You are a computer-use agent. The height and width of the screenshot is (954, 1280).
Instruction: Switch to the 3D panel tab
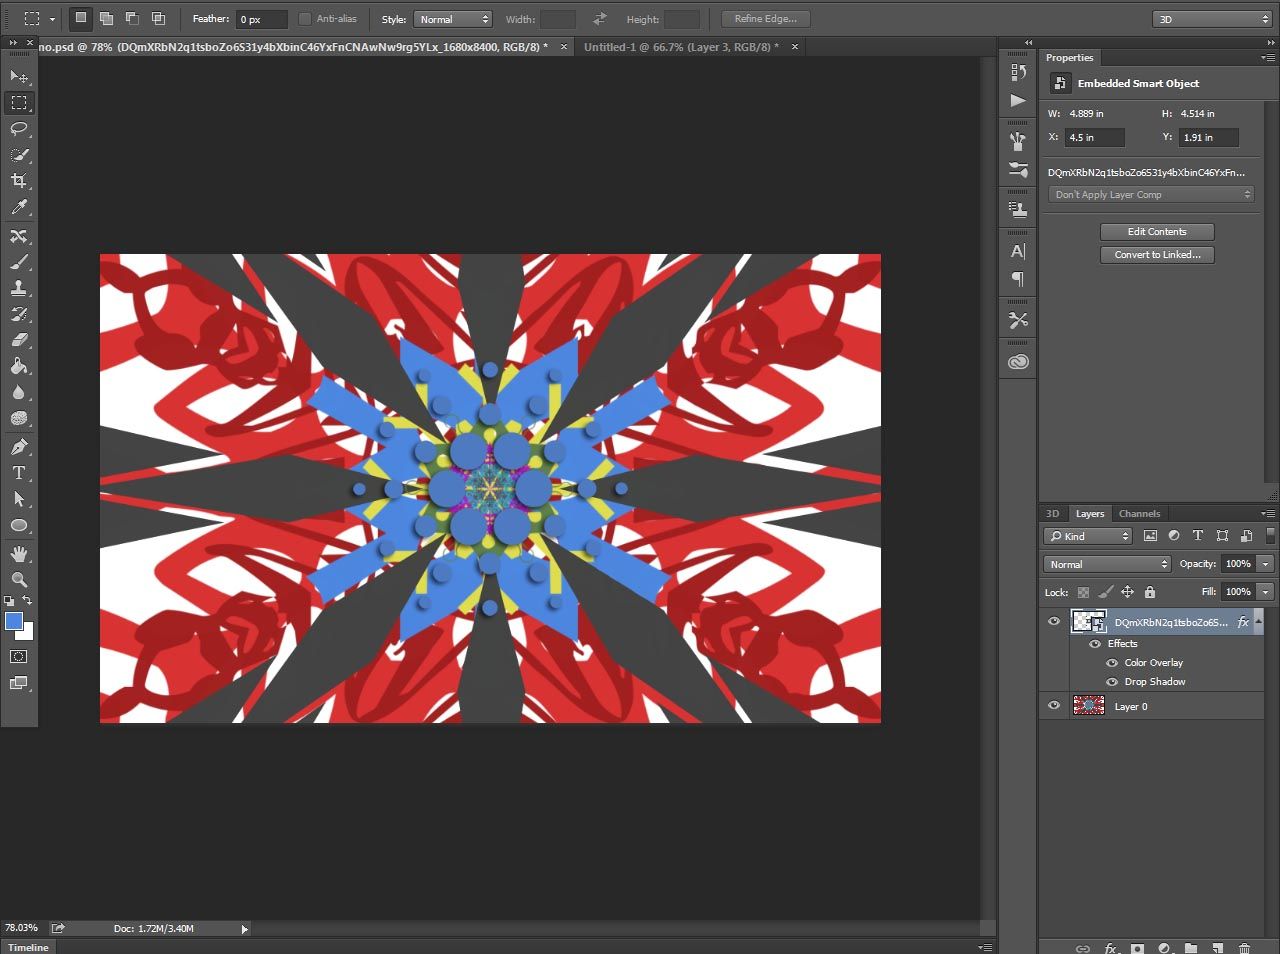[1052, 514]
